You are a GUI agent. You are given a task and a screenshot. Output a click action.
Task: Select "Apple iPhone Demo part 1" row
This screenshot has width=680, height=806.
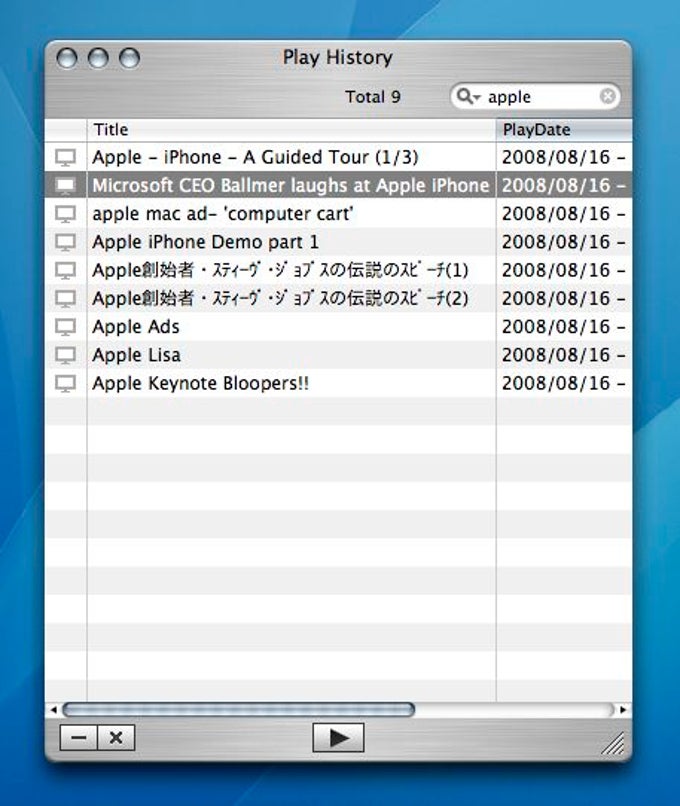coord(205,242)
